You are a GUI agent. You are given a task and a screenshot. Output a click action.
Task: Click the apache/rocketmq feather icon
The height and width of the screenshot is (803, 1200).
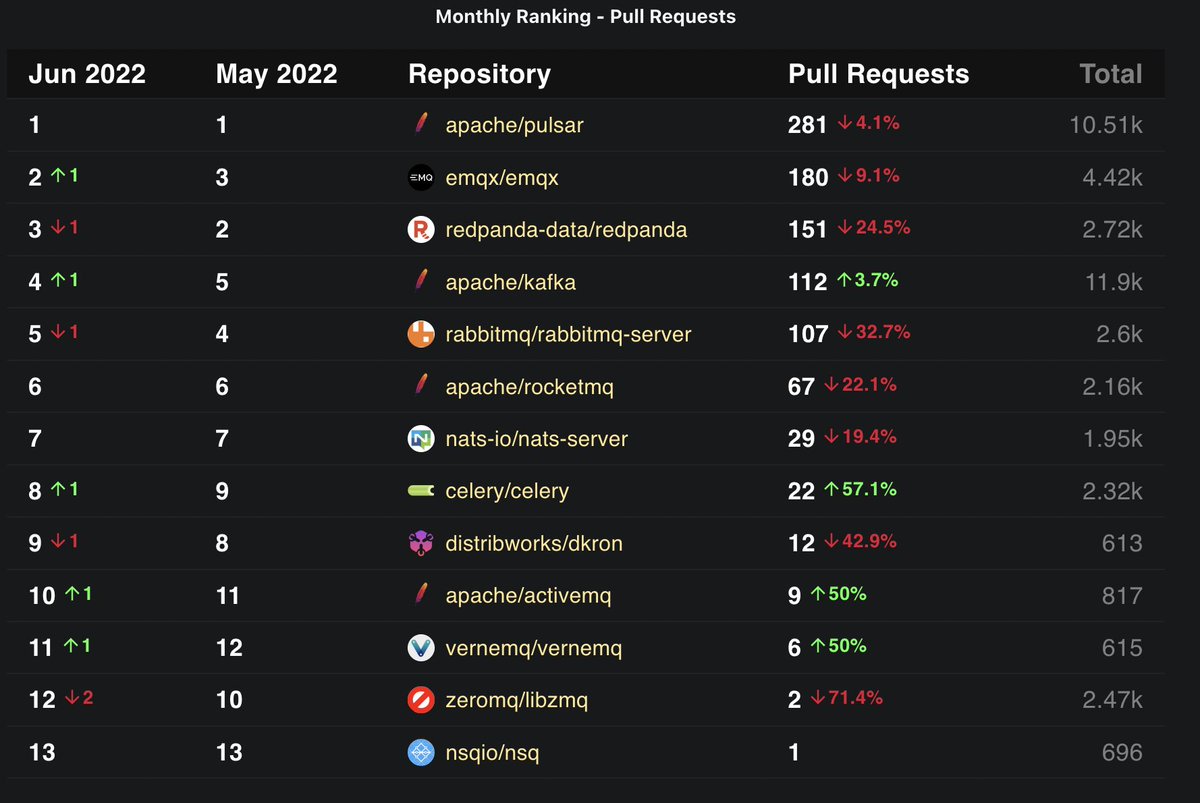point(420,385)
